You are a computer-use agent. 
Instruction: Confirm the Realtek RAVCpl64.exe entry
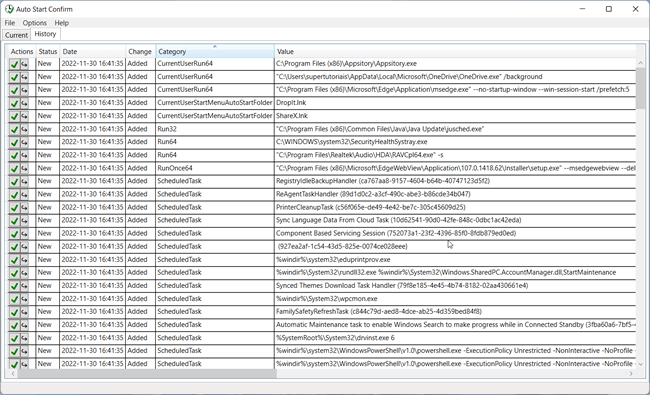pos(15,155)
